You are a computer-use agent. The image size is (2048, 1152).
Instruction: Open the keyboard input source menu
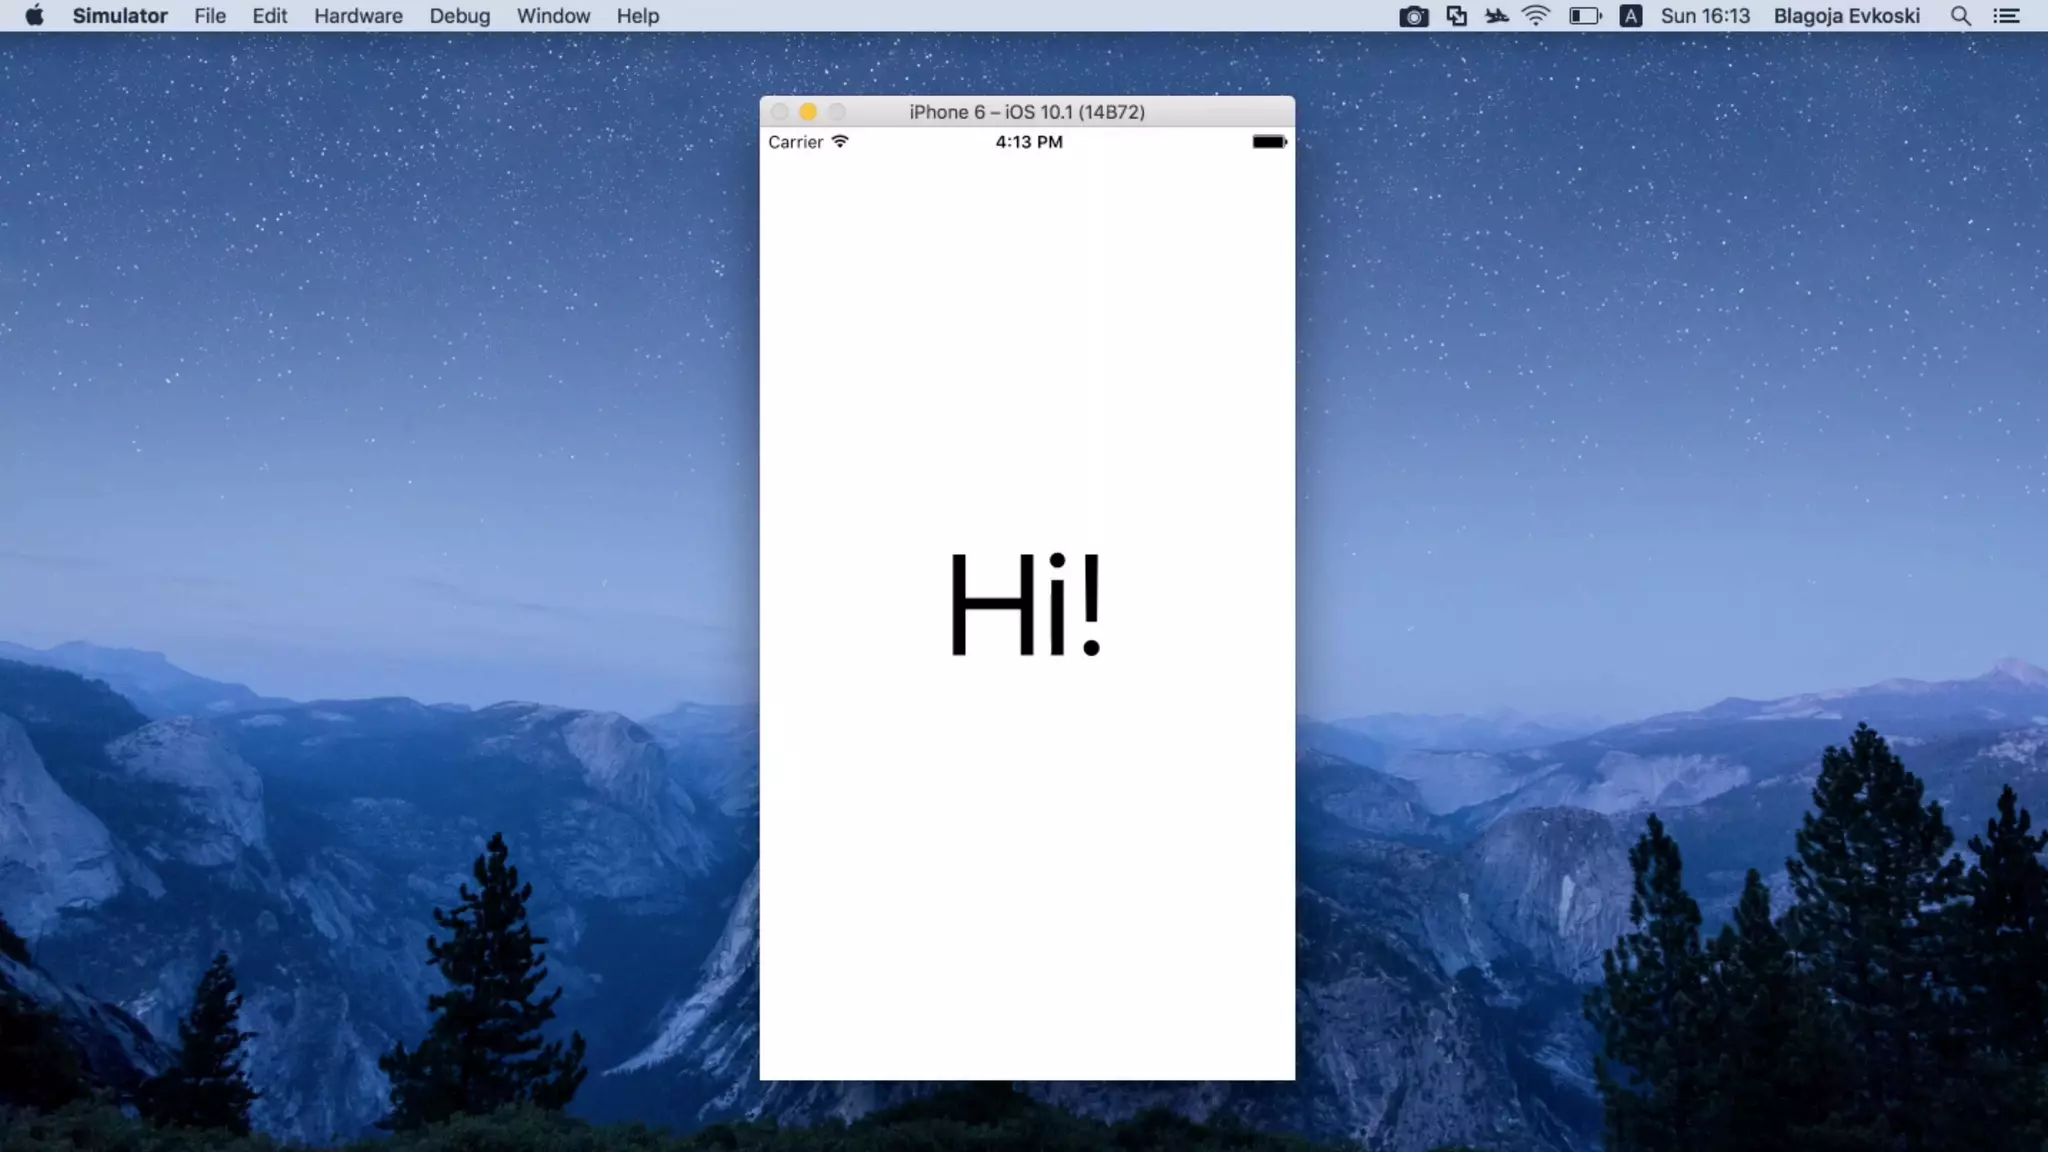point(1631,16)
